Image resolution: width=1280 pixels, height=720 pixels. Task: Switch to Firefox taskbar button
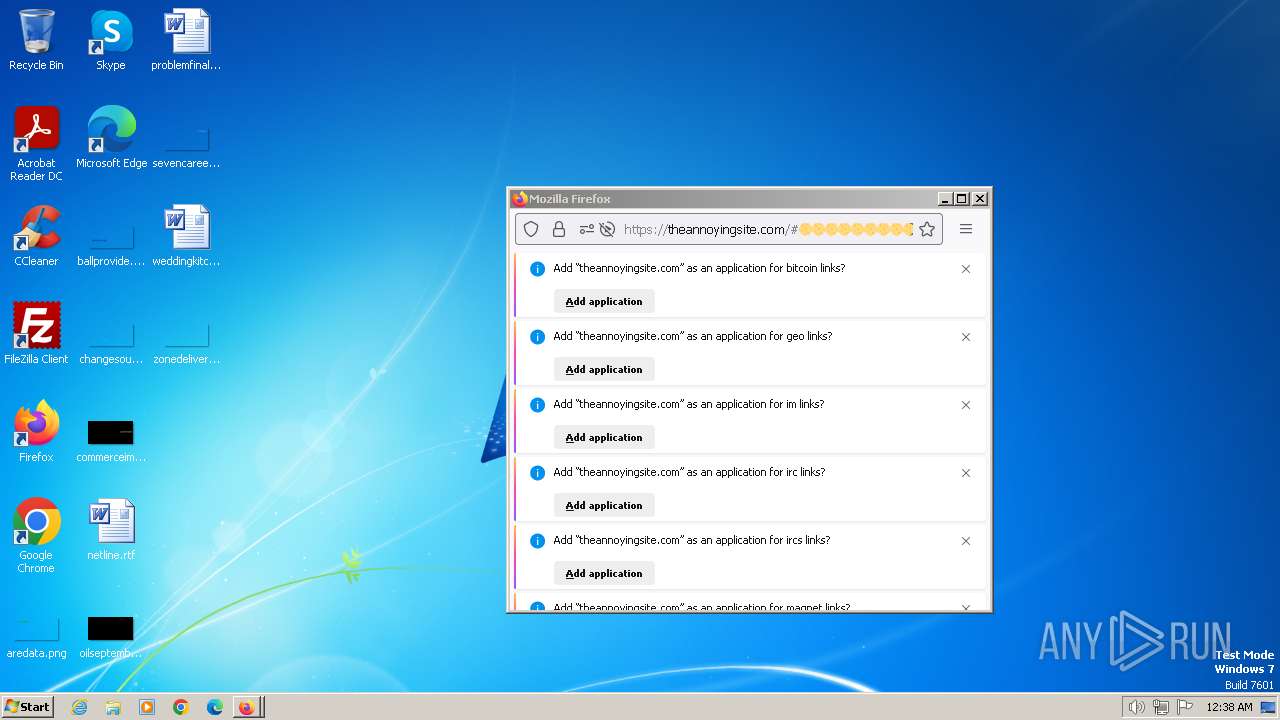tap(248, 707)
